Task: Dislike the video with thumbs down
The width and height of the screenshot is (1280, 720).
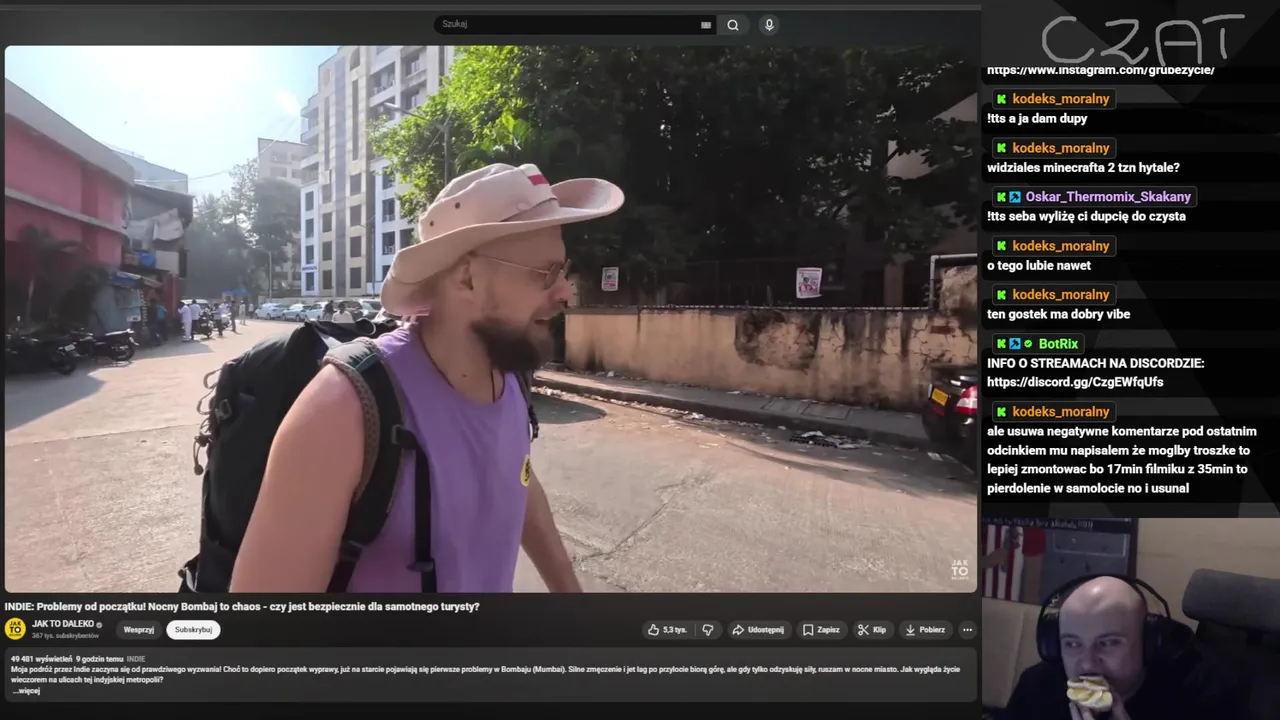Action: tap(708, 630)
